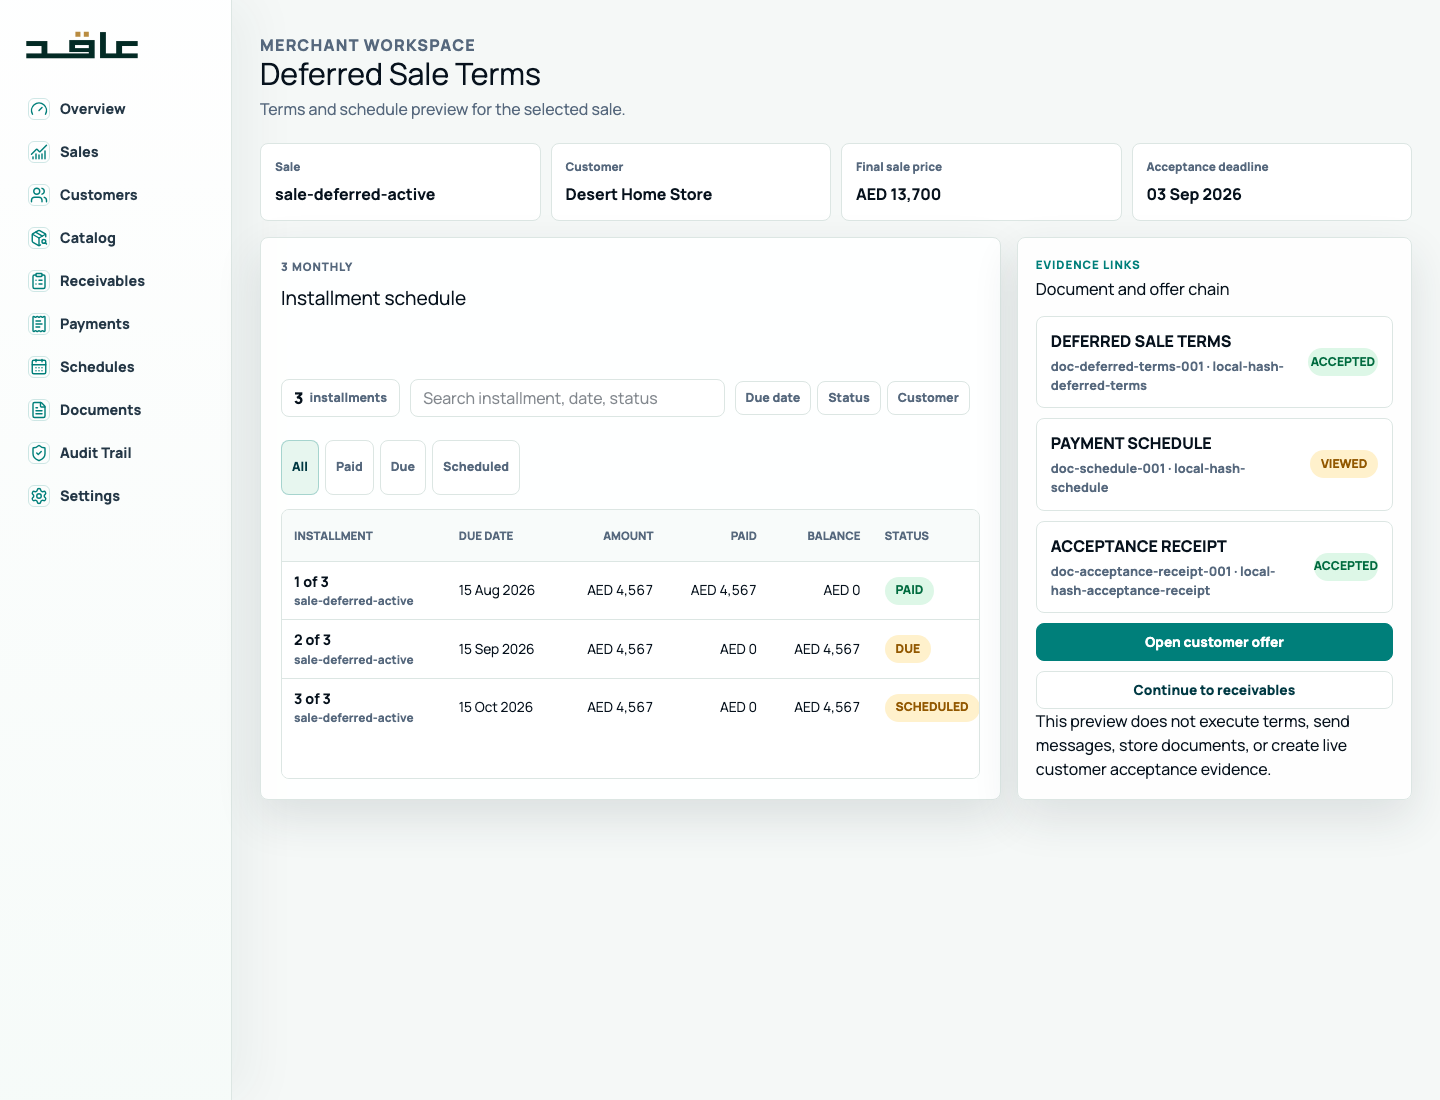Viewport: 1440px width, 1100px height.
Task: Show Scheduled installments only
Action: [x=476, y=467]
